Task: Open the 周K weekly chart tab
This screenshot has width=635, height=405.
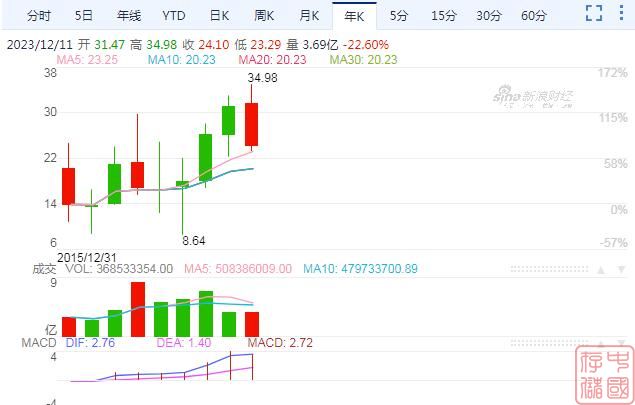Action: tap(264, 15)
